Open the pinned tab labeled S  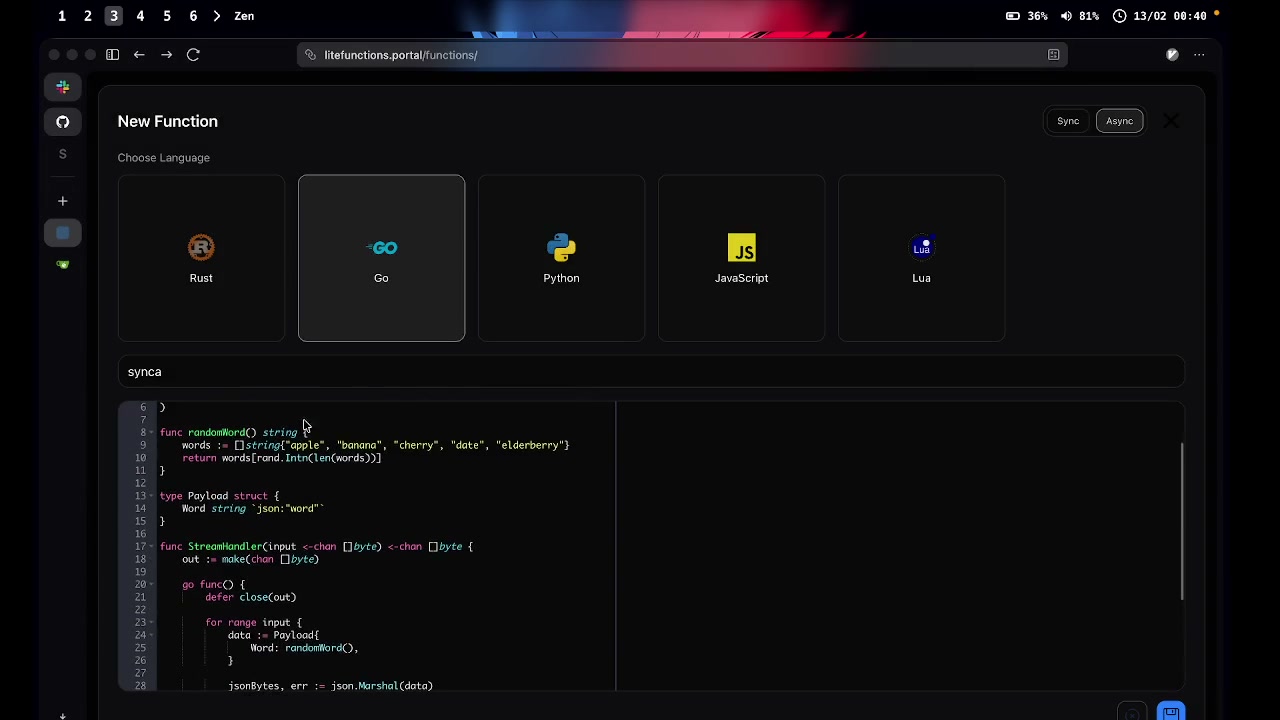[x=63, y=154]
